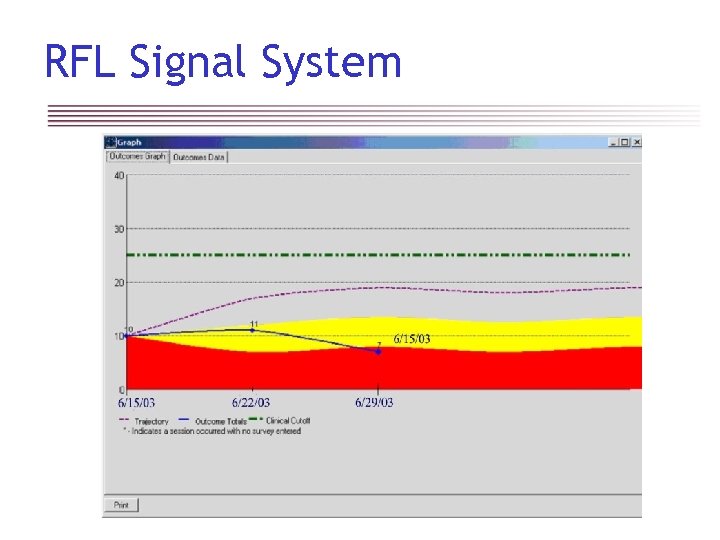The width and height of the screenshot is (720, 540).
Task: Click the data point labeled 7
Action: pos(378,352)
